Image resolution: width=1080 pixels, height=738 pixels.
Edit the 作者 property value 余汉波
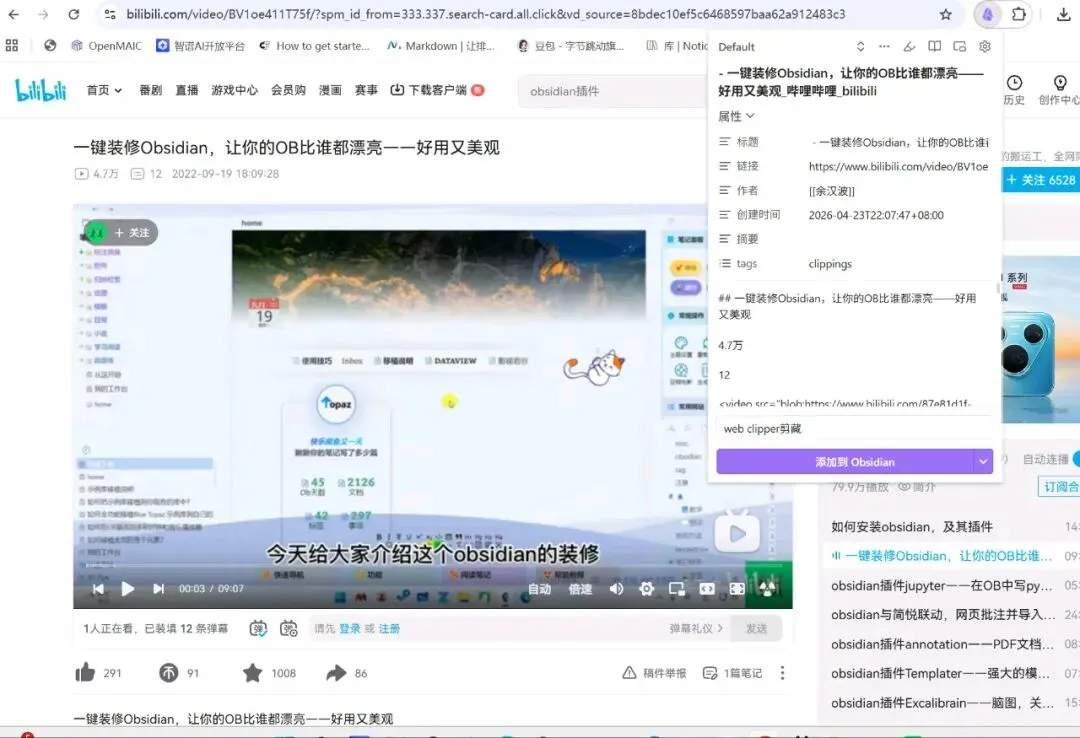pyautogui.click(x=831, y=191)
